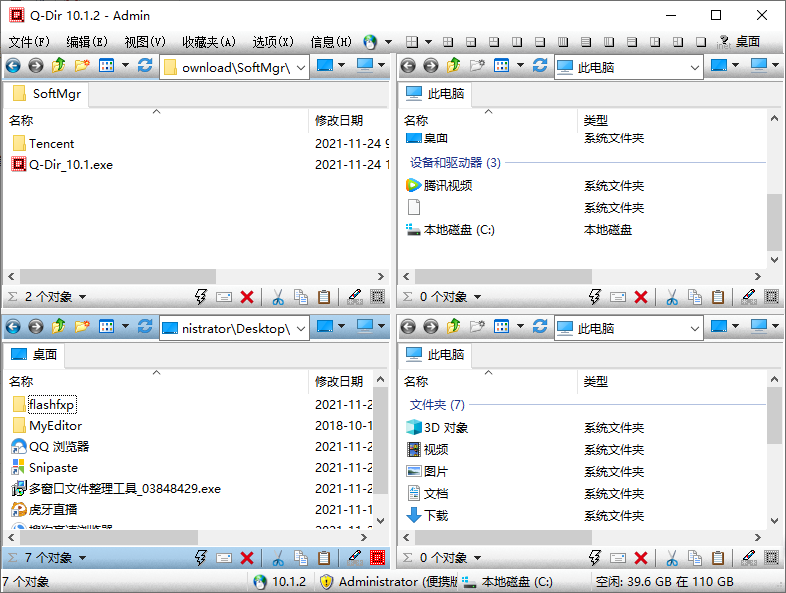
Task: Collapse the 设备和驱动器 (3) group
Action: [x=455, y=162]
